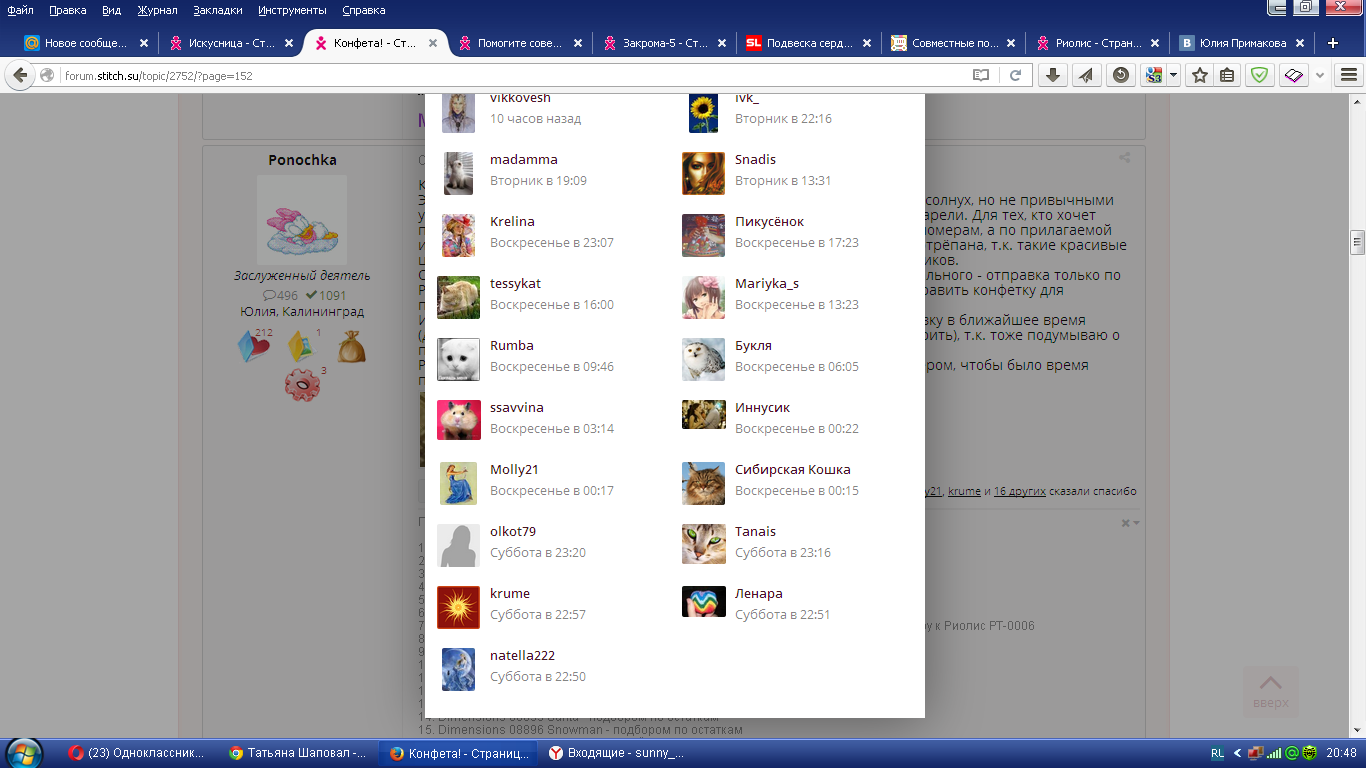Screen dimensions: 1366x768
Task: Open the Firefox hamburger menu
Action: tap(1349, 75)
